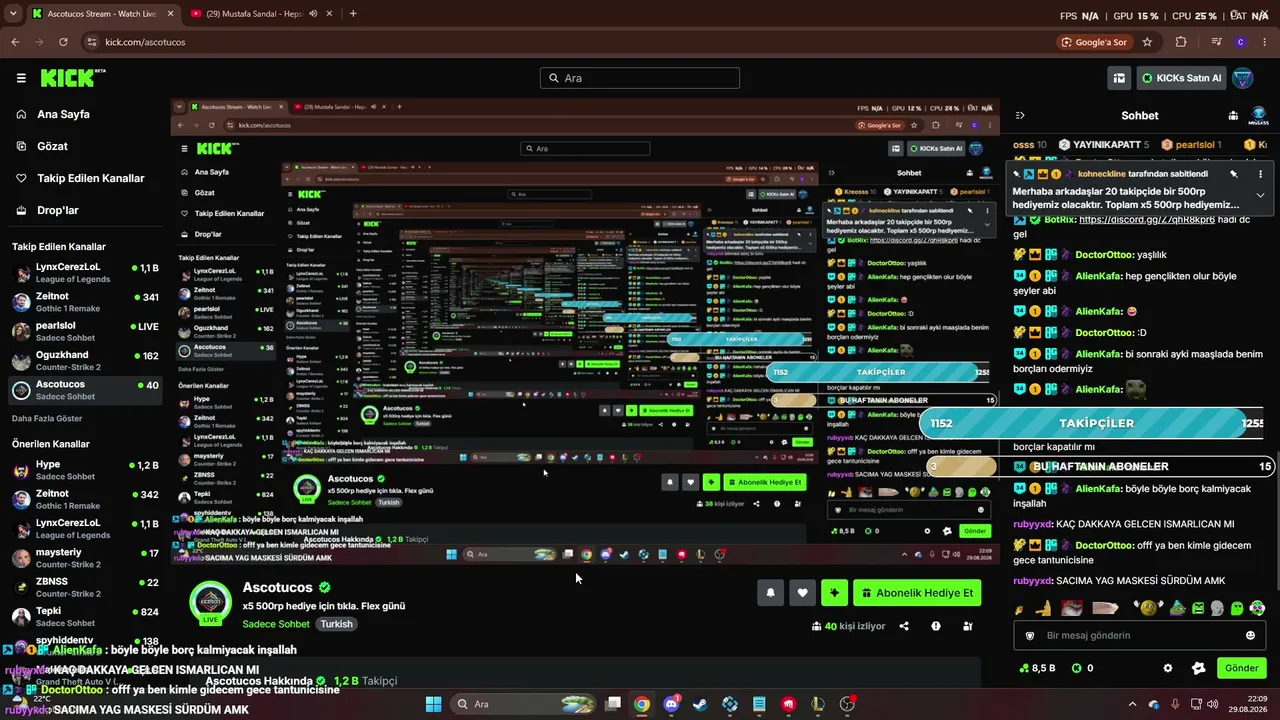This screenshot has width=1280, height=720.
Task: Go back in the browser
Action: coord(15,42)
